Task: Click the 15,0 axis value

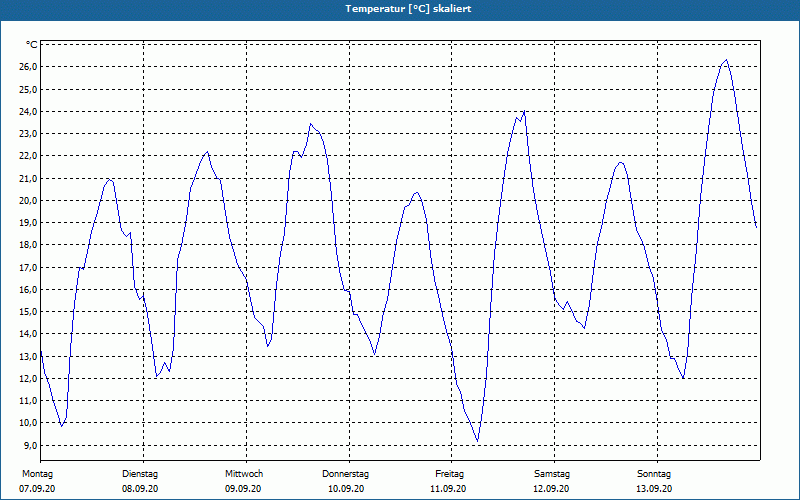Action: [29, 312]
